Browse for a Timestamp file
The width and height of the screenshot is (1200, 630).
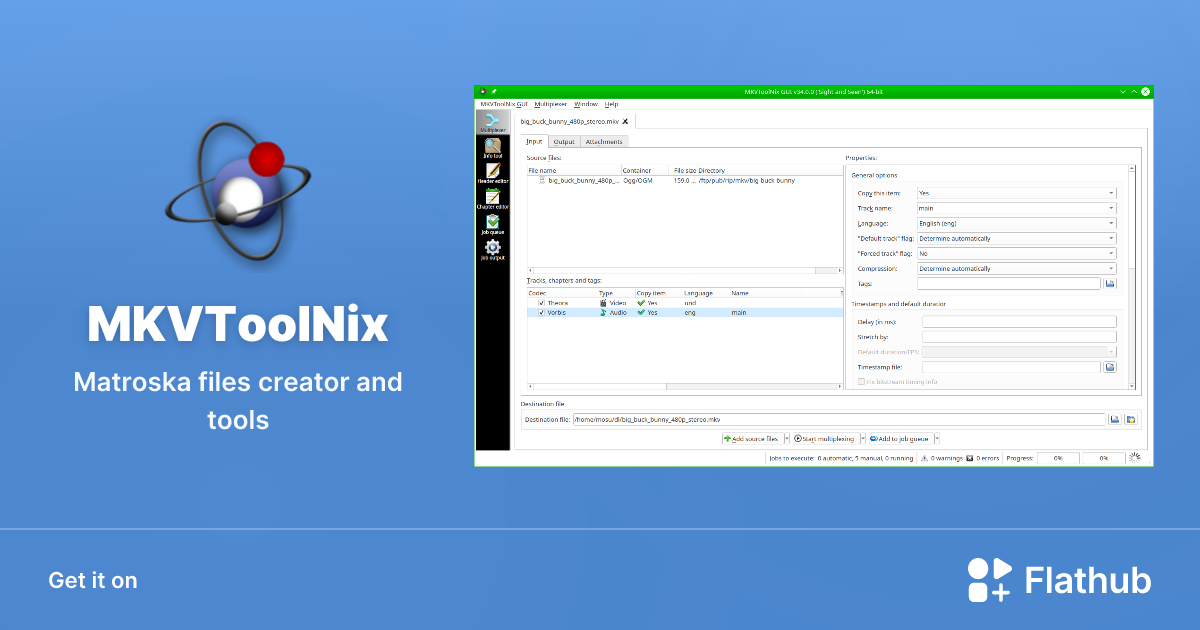tap(1108, 367)
